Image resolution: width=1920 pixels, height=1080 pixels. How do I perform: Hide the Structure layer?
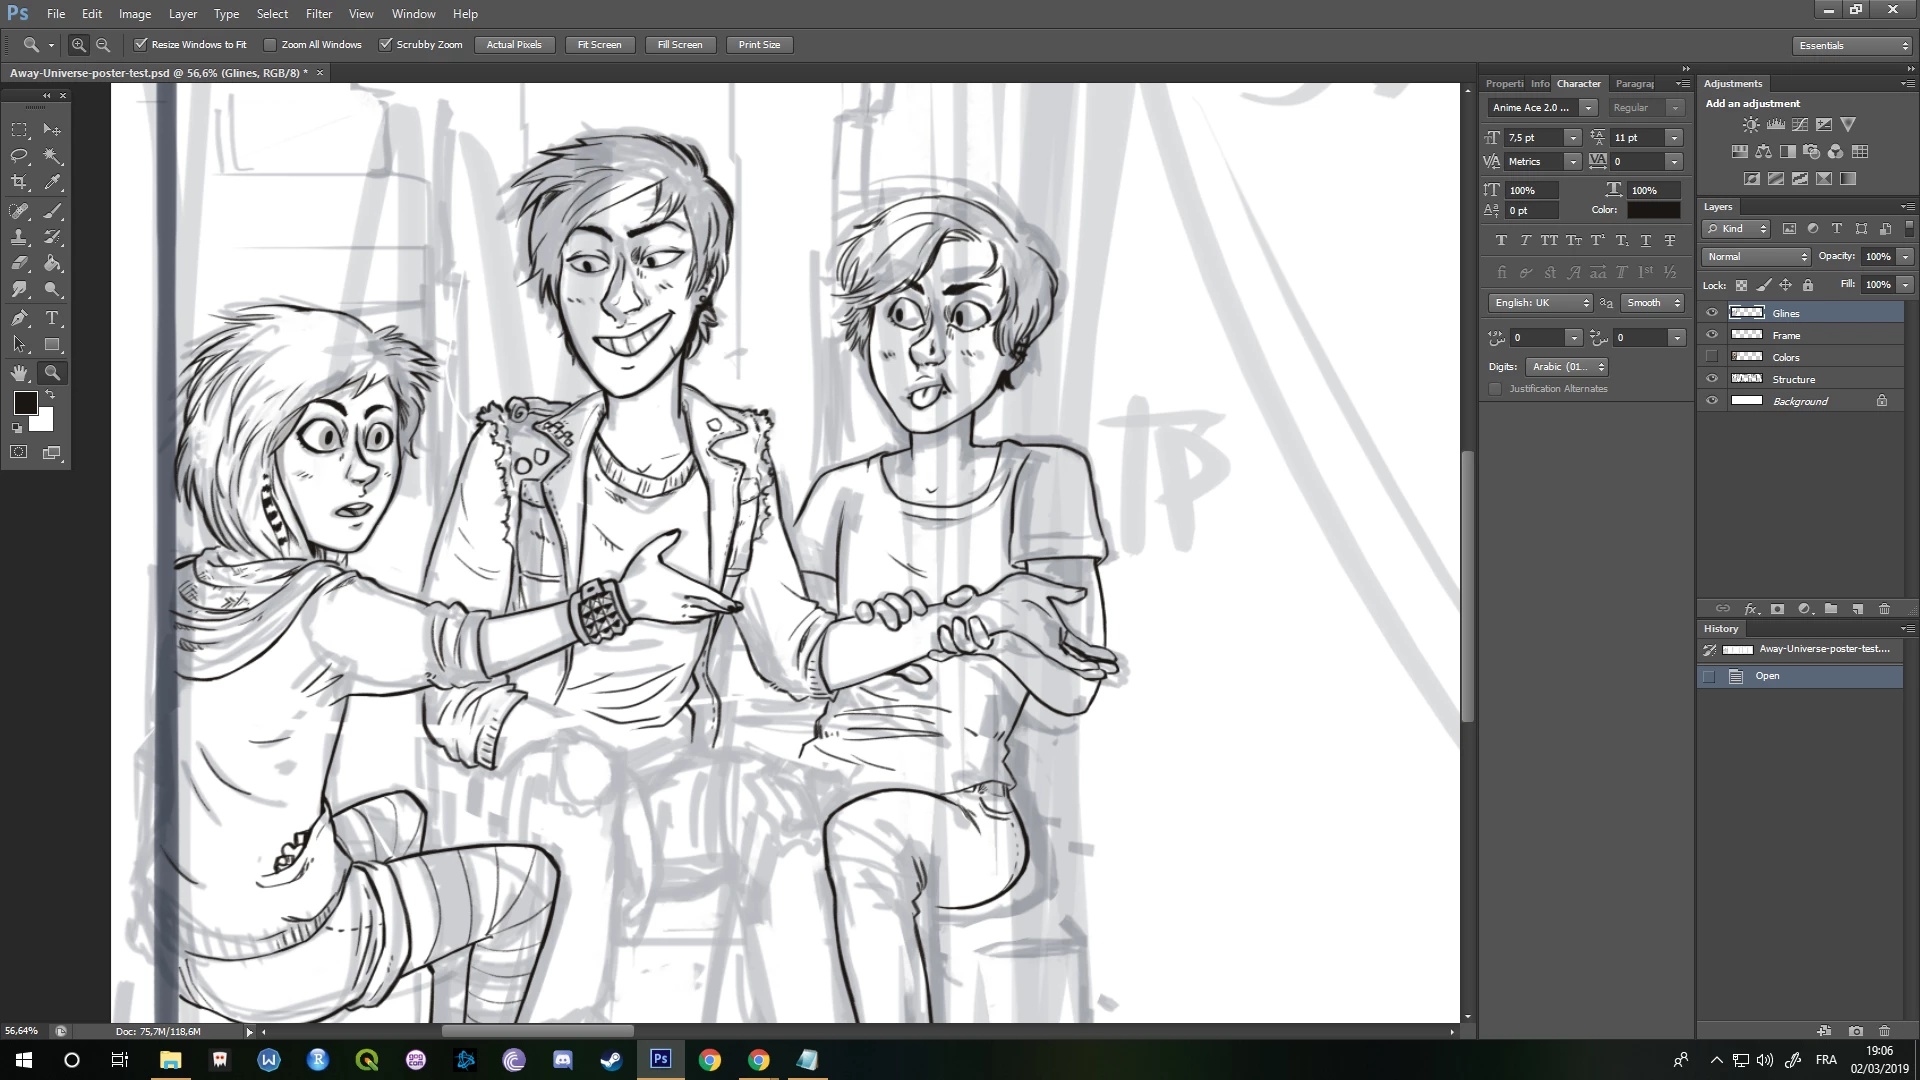[x=1712, y=379]
